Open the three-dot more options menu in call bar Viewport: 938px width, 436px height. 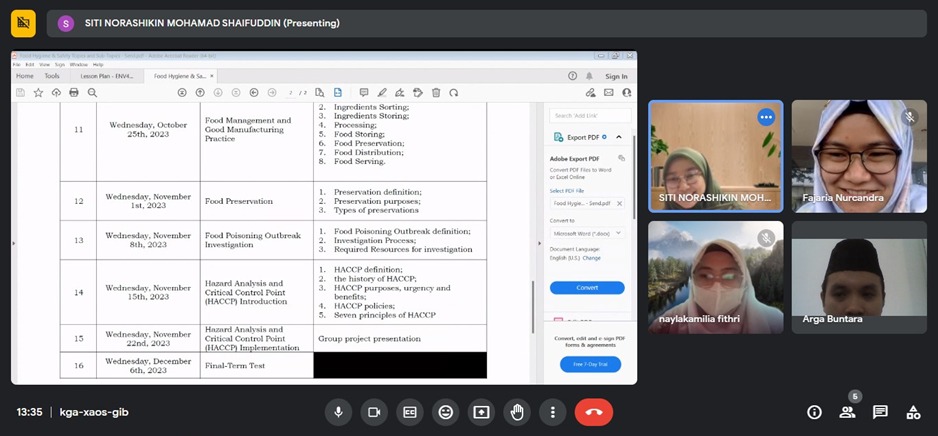(x=552, y=412)
